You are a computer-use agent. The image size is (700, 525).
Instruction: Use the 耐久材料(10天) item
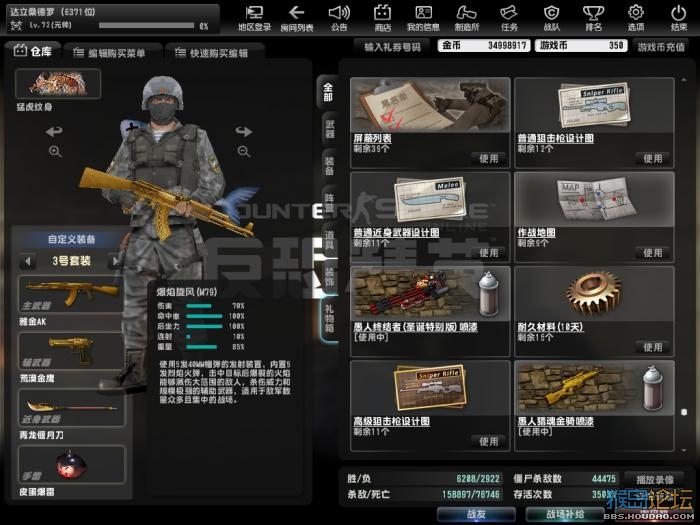pos(653,347)
